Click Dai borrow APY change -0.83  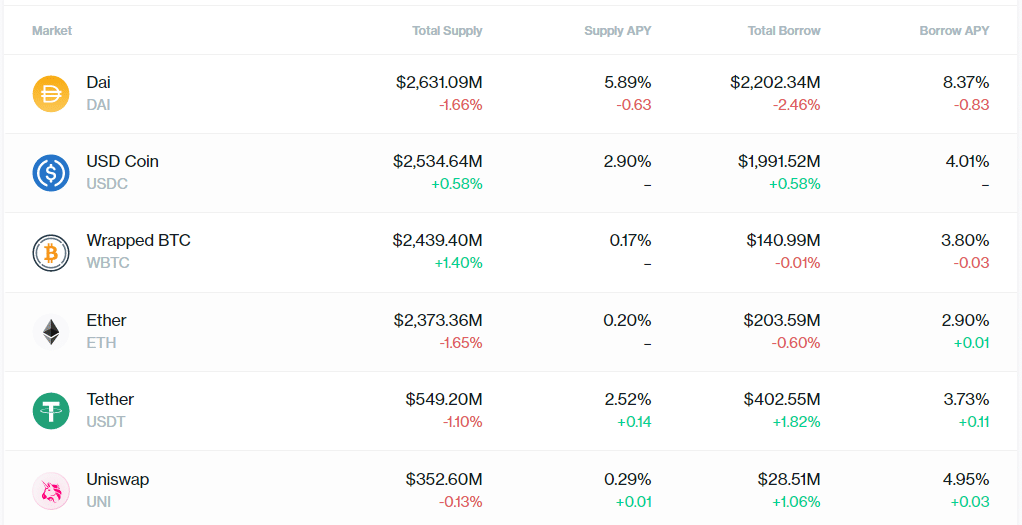972,104
